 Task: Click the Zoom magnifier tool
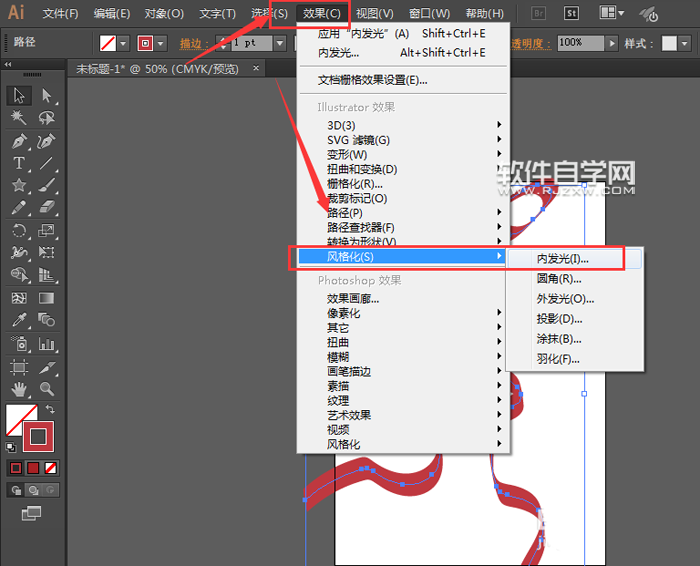[46, 388]
